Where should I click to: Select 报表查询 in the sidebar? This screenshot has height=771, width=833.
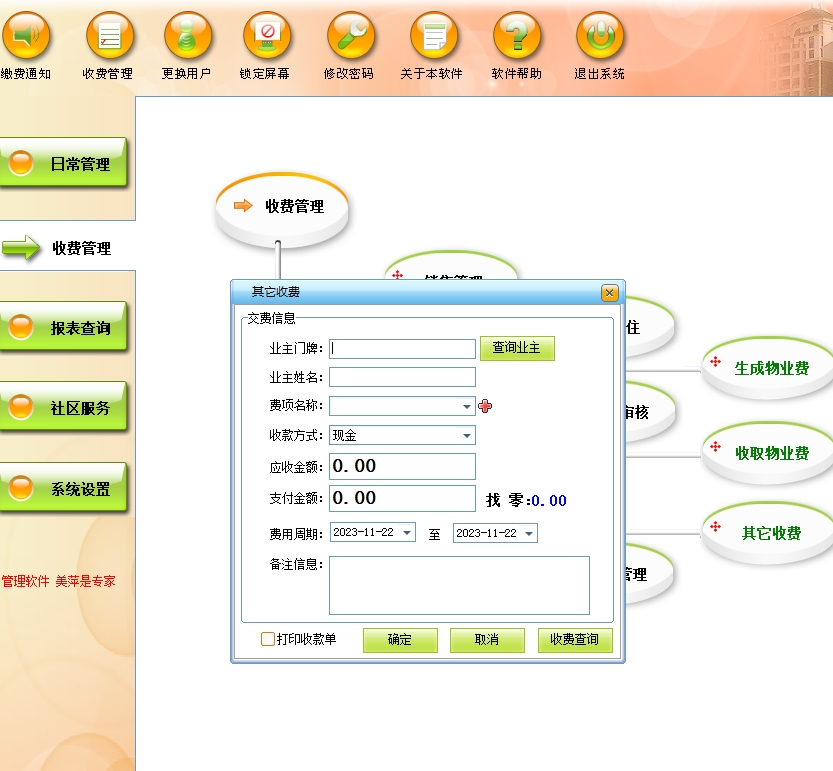pyautogui.click(x=65, y=327)
